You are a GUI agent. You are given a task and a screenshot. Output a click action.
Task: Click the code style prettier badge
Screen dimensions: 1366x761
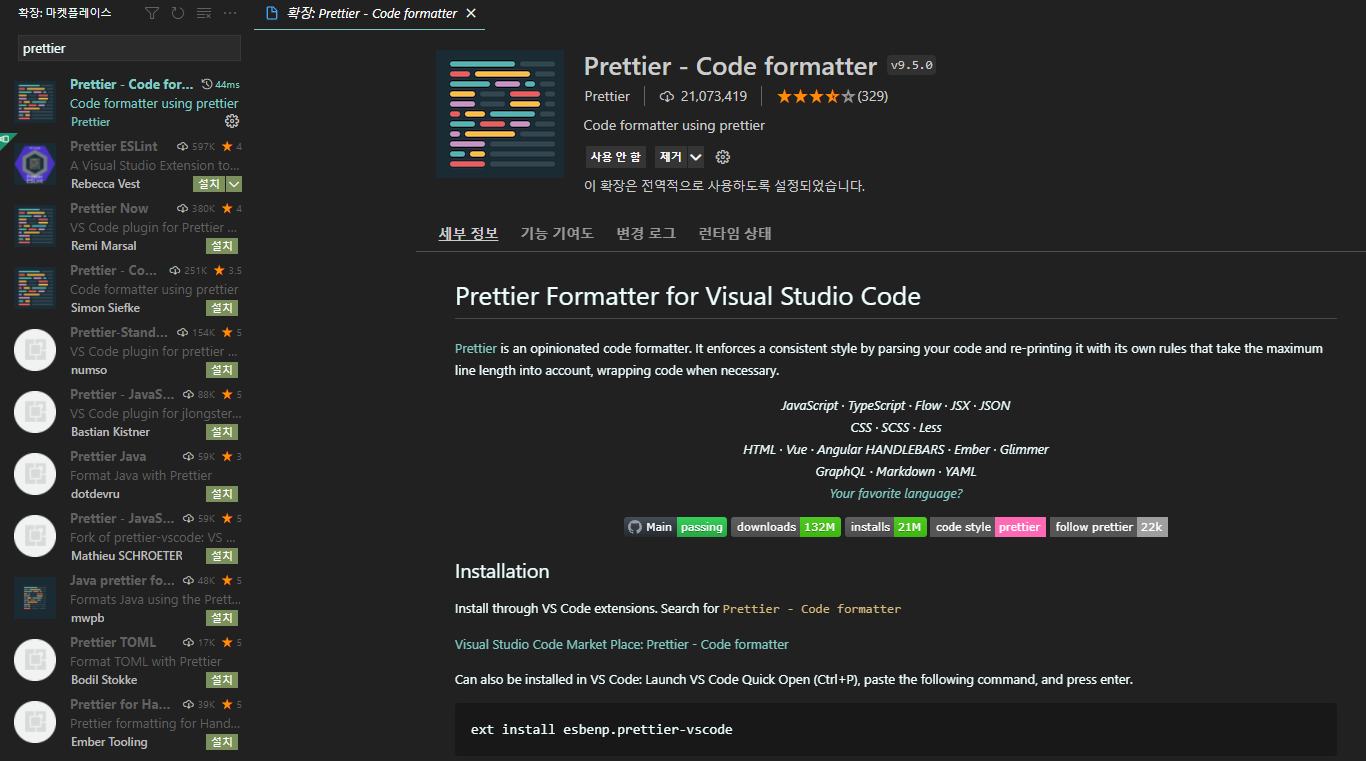[x=988, y=527]
